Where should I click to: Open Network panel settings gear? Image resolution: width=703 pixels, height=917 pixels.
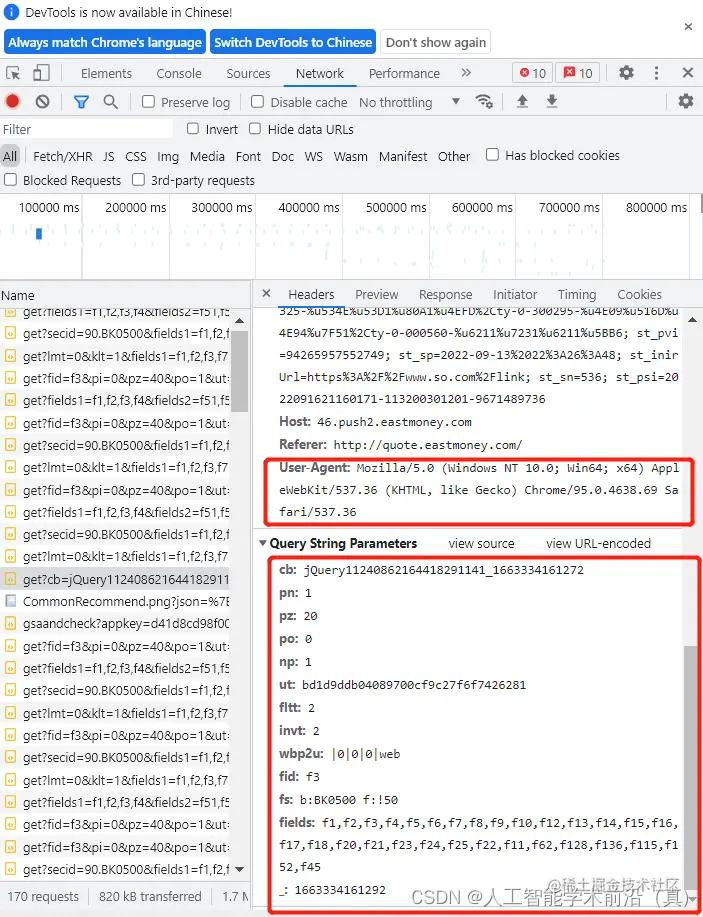point(685,101)
